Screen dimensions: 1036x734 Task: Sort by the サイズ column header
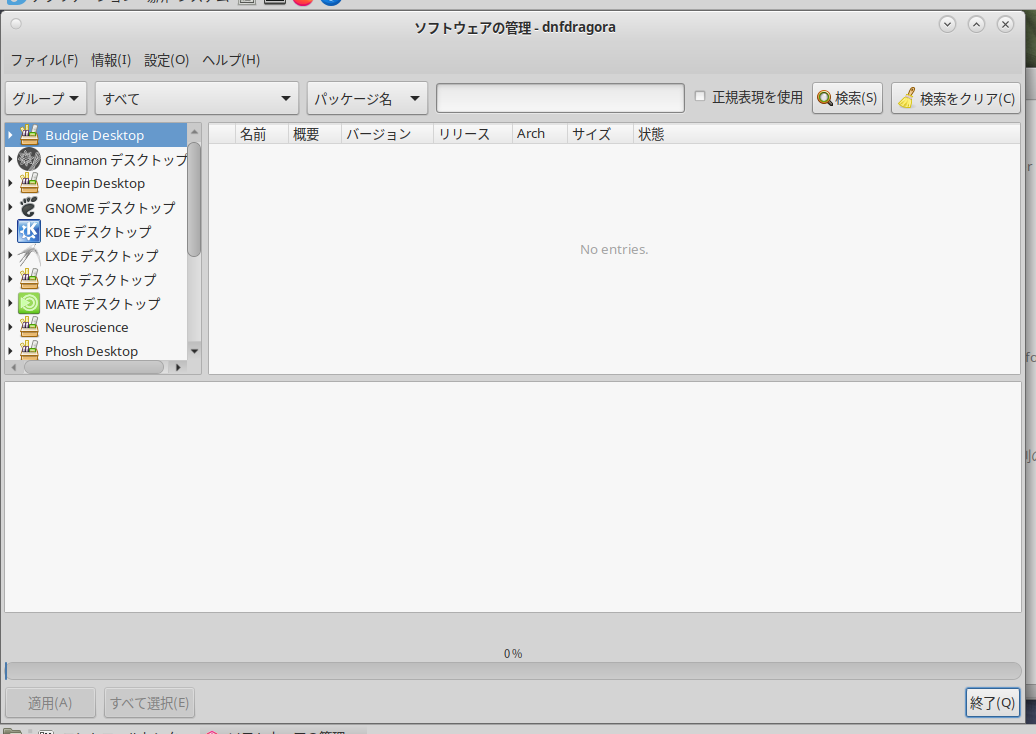point(600,134)
